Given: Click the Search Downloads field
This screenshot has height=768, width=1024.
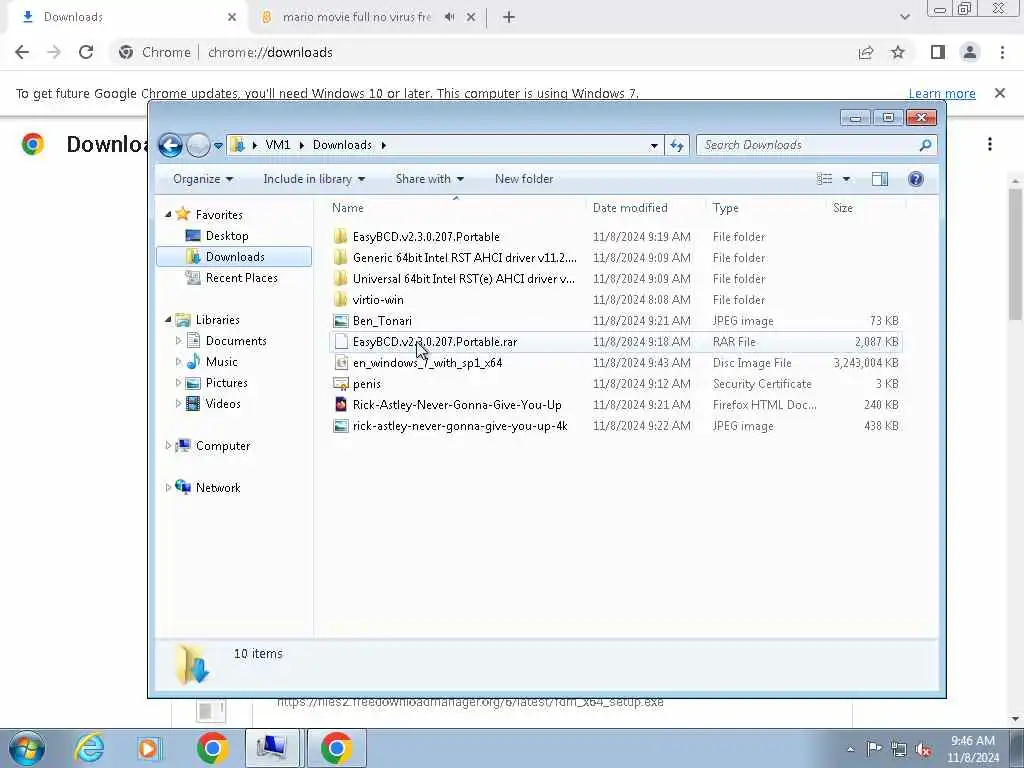Looking at the screenshot, I should pyautogui.click(x=816, y=145).
